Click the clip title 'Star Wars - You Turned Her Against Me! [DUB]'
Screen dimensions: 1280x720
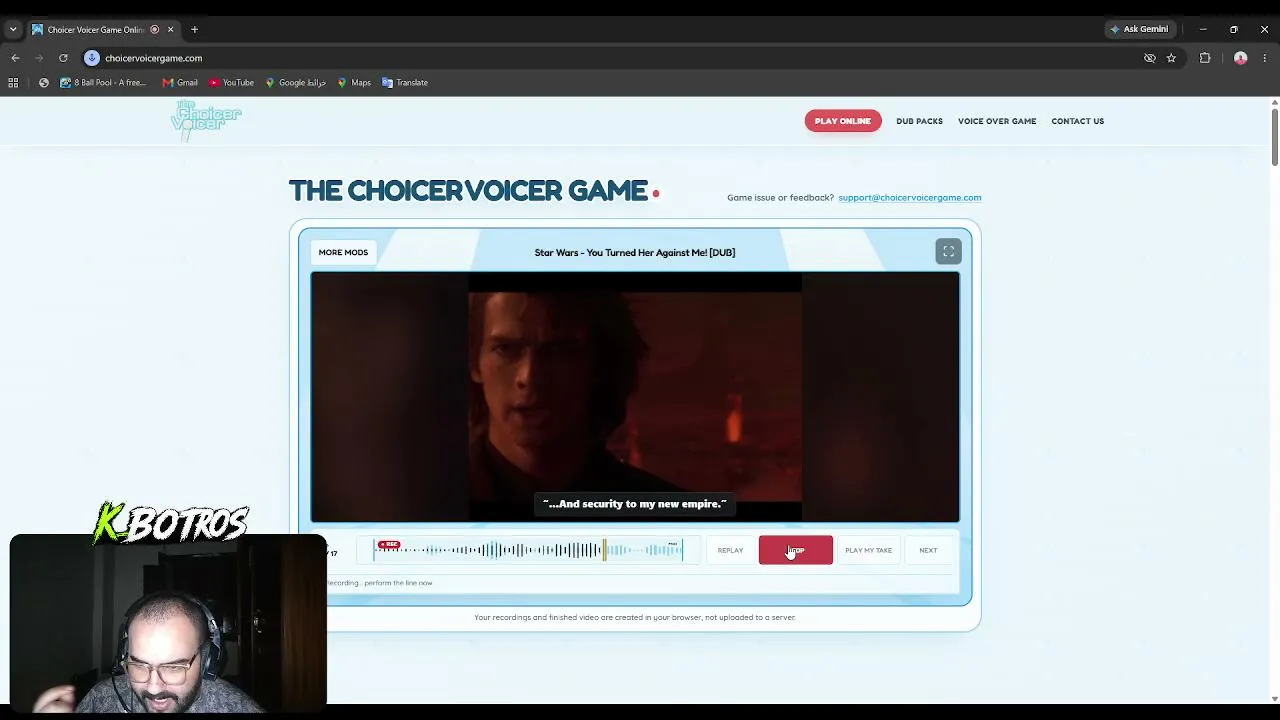pyautogui.click(x=635, y=253)
